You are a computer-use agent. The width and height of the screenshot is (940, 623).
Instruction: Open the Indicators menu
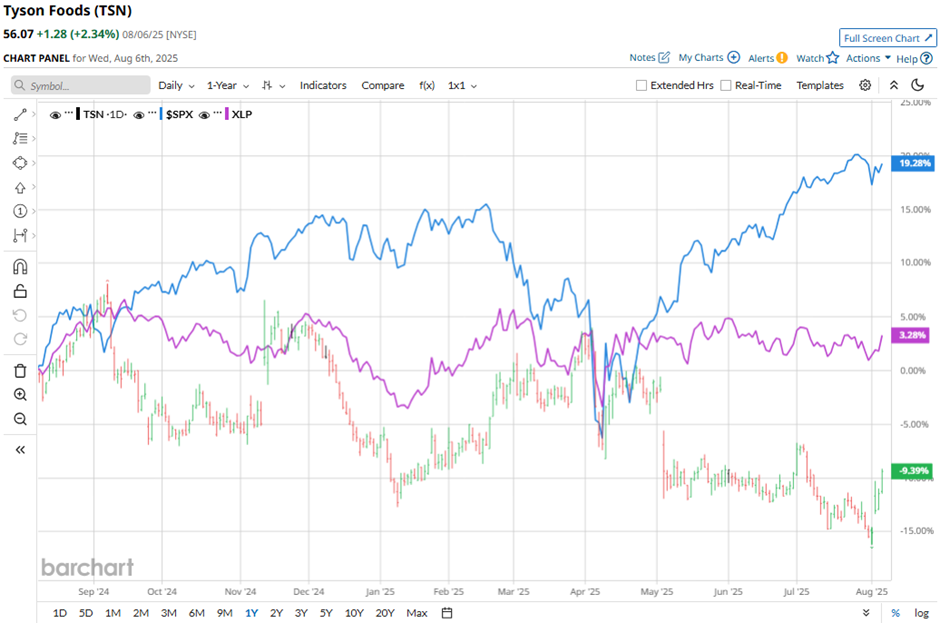pyautogui.click(x=323, y=85)
